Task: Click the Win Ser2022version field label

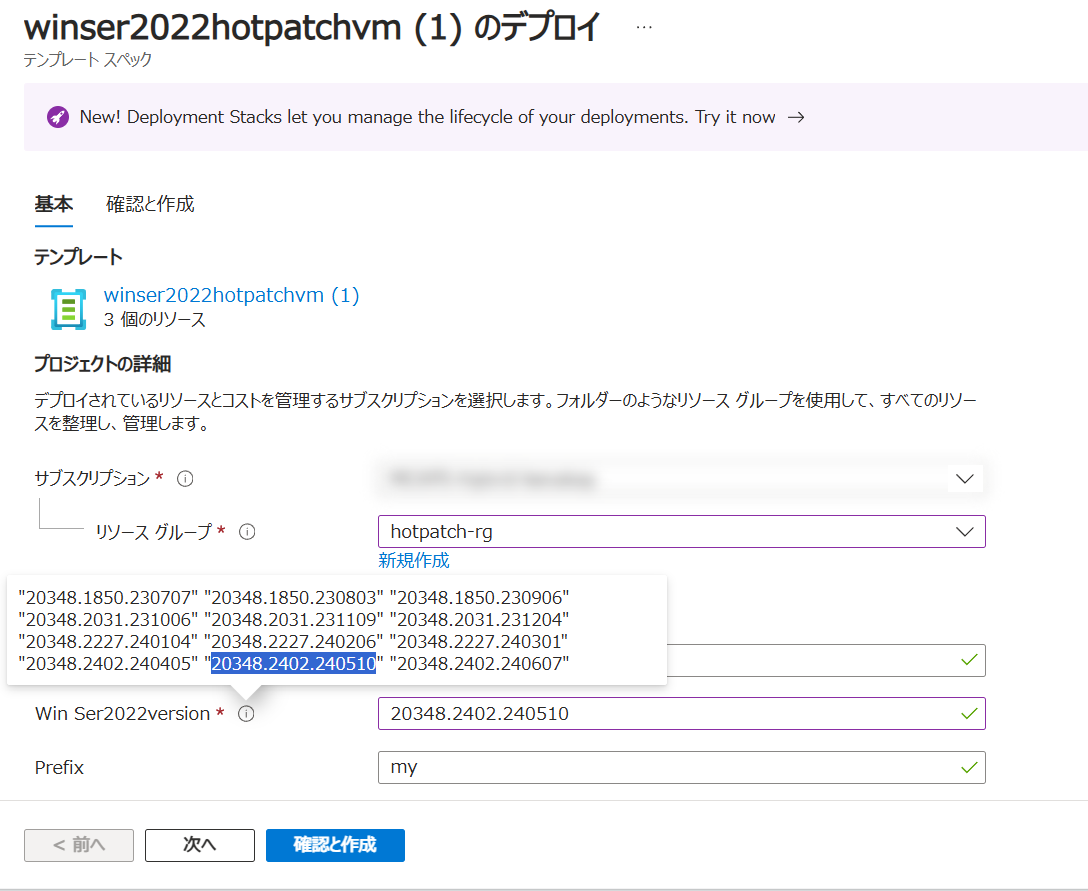Action: click(123, 714)
